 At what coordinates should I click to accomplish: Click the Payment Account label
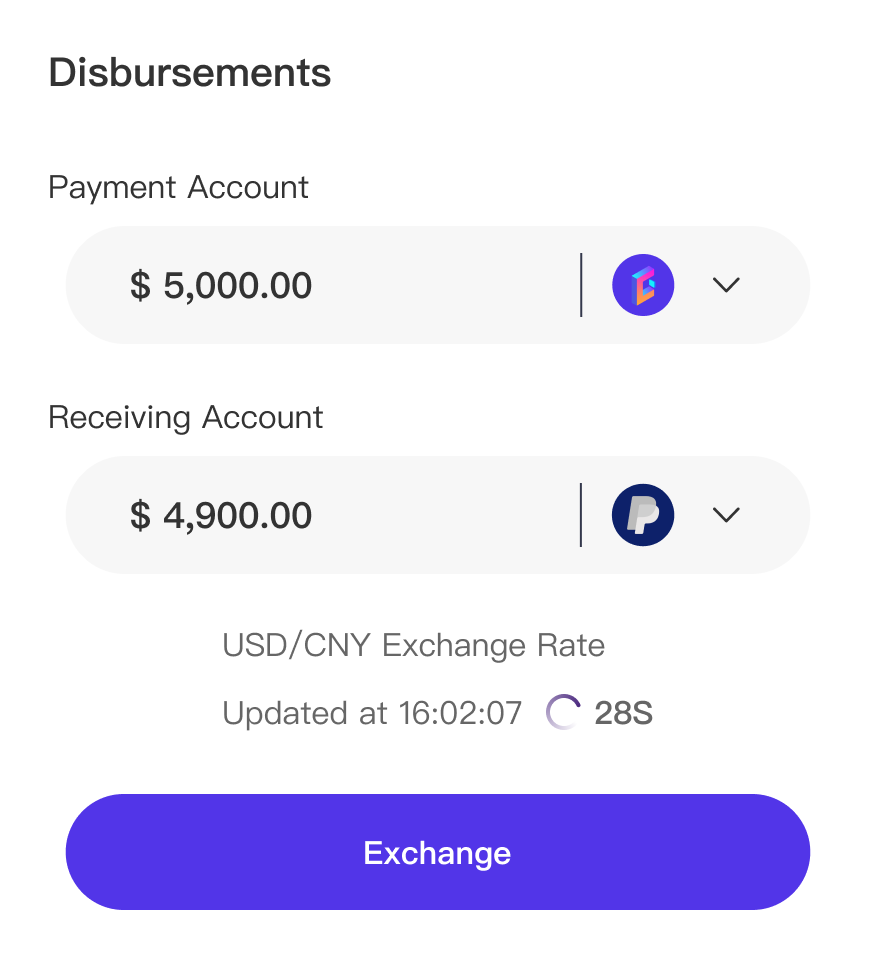pyautogui.click(x=178, y=187)
